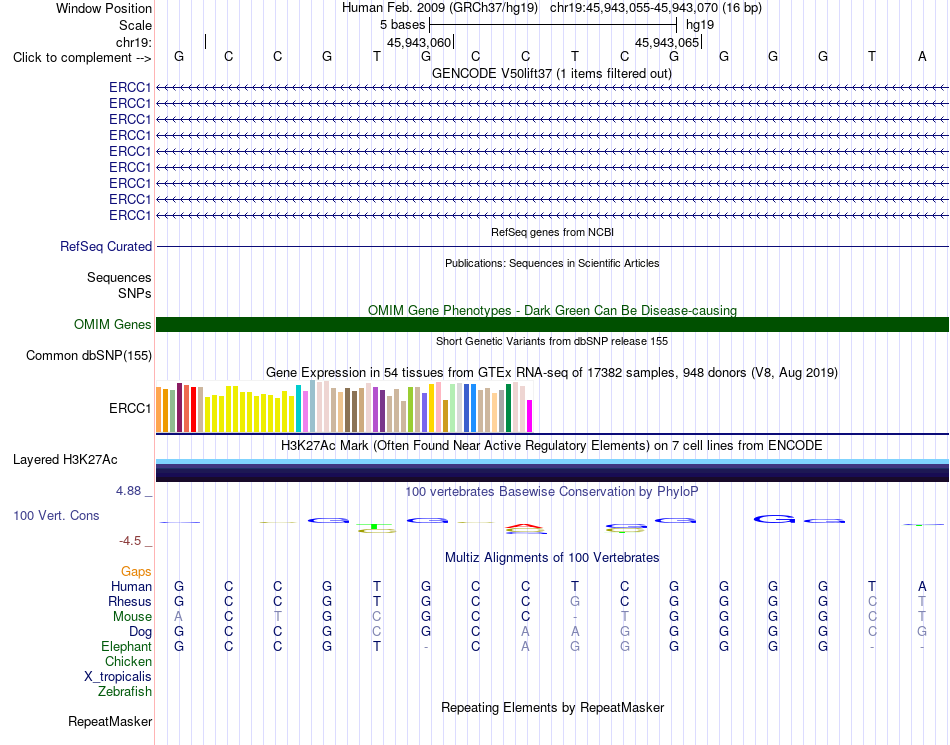Click the OMIM Gene Phenotypes track title
This screenshot has height=745, width=950.
pyautogui.click(x=552, y=311)
